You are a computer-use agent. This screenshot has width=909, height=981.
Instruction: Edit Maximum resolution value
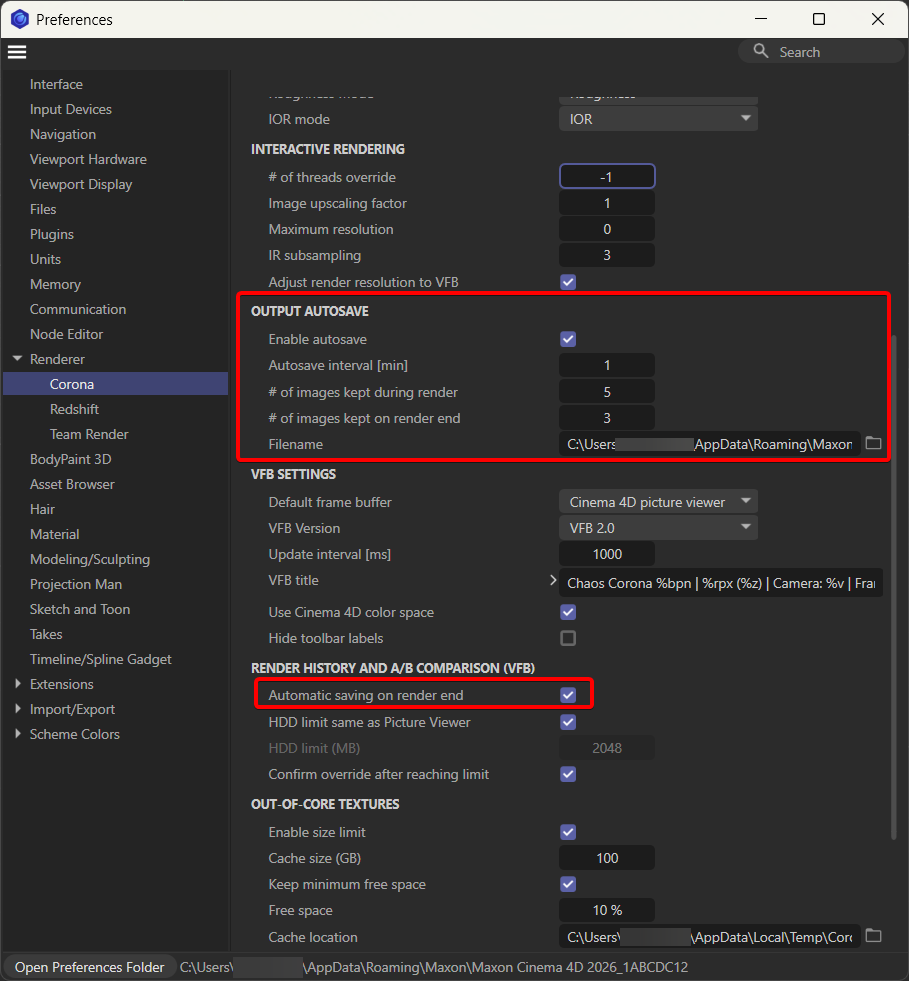[x=607, y=229]
